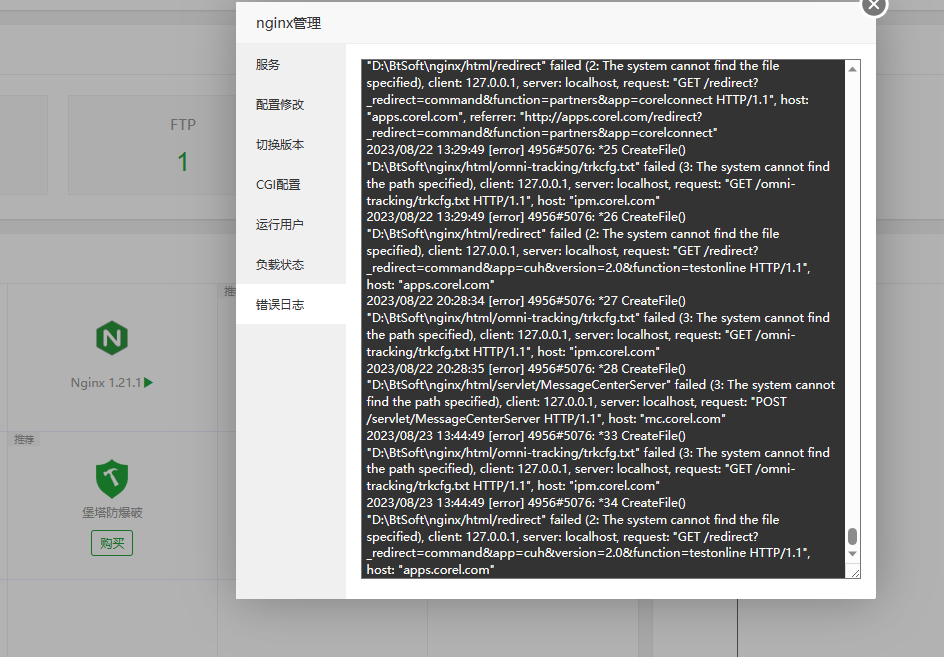Click the MessageCenterServer failed path line

tap(601, 385)
